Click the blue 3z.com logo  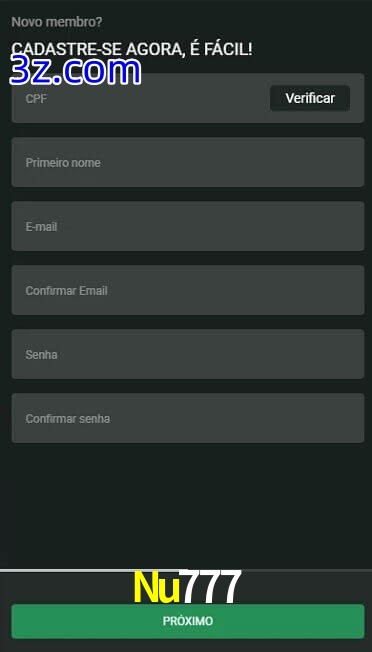(x=75, y=71)
